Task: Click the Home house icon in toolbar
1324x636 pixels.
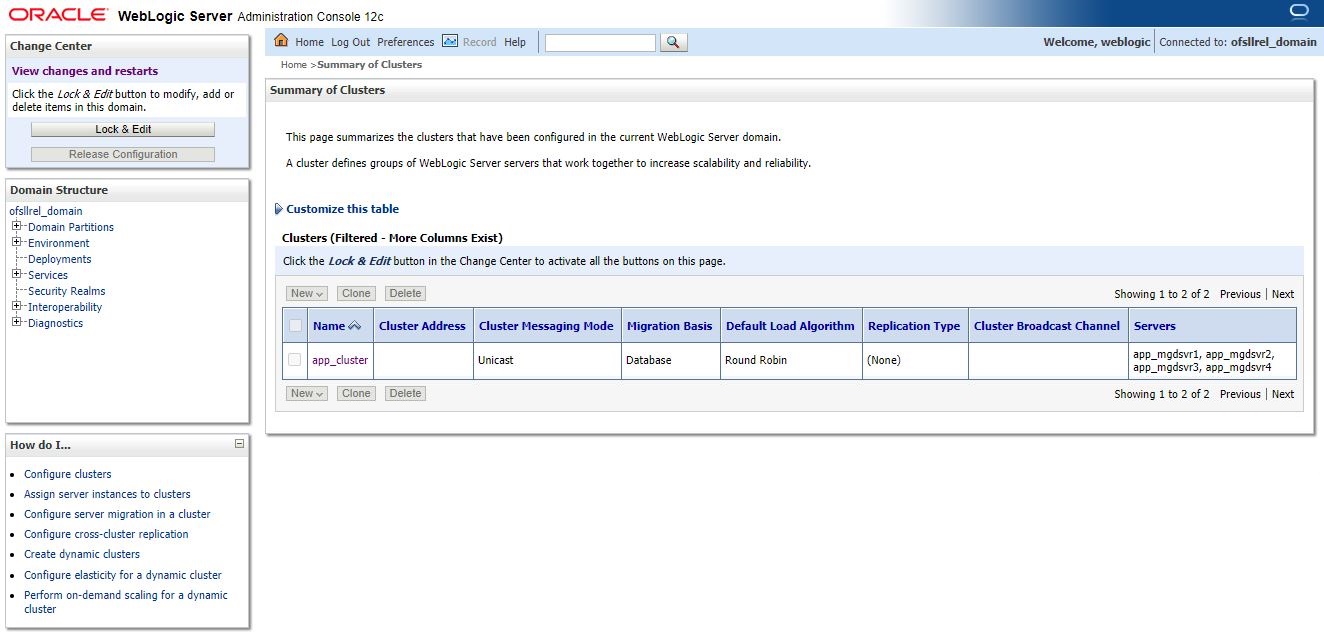Action: point(281,41)
